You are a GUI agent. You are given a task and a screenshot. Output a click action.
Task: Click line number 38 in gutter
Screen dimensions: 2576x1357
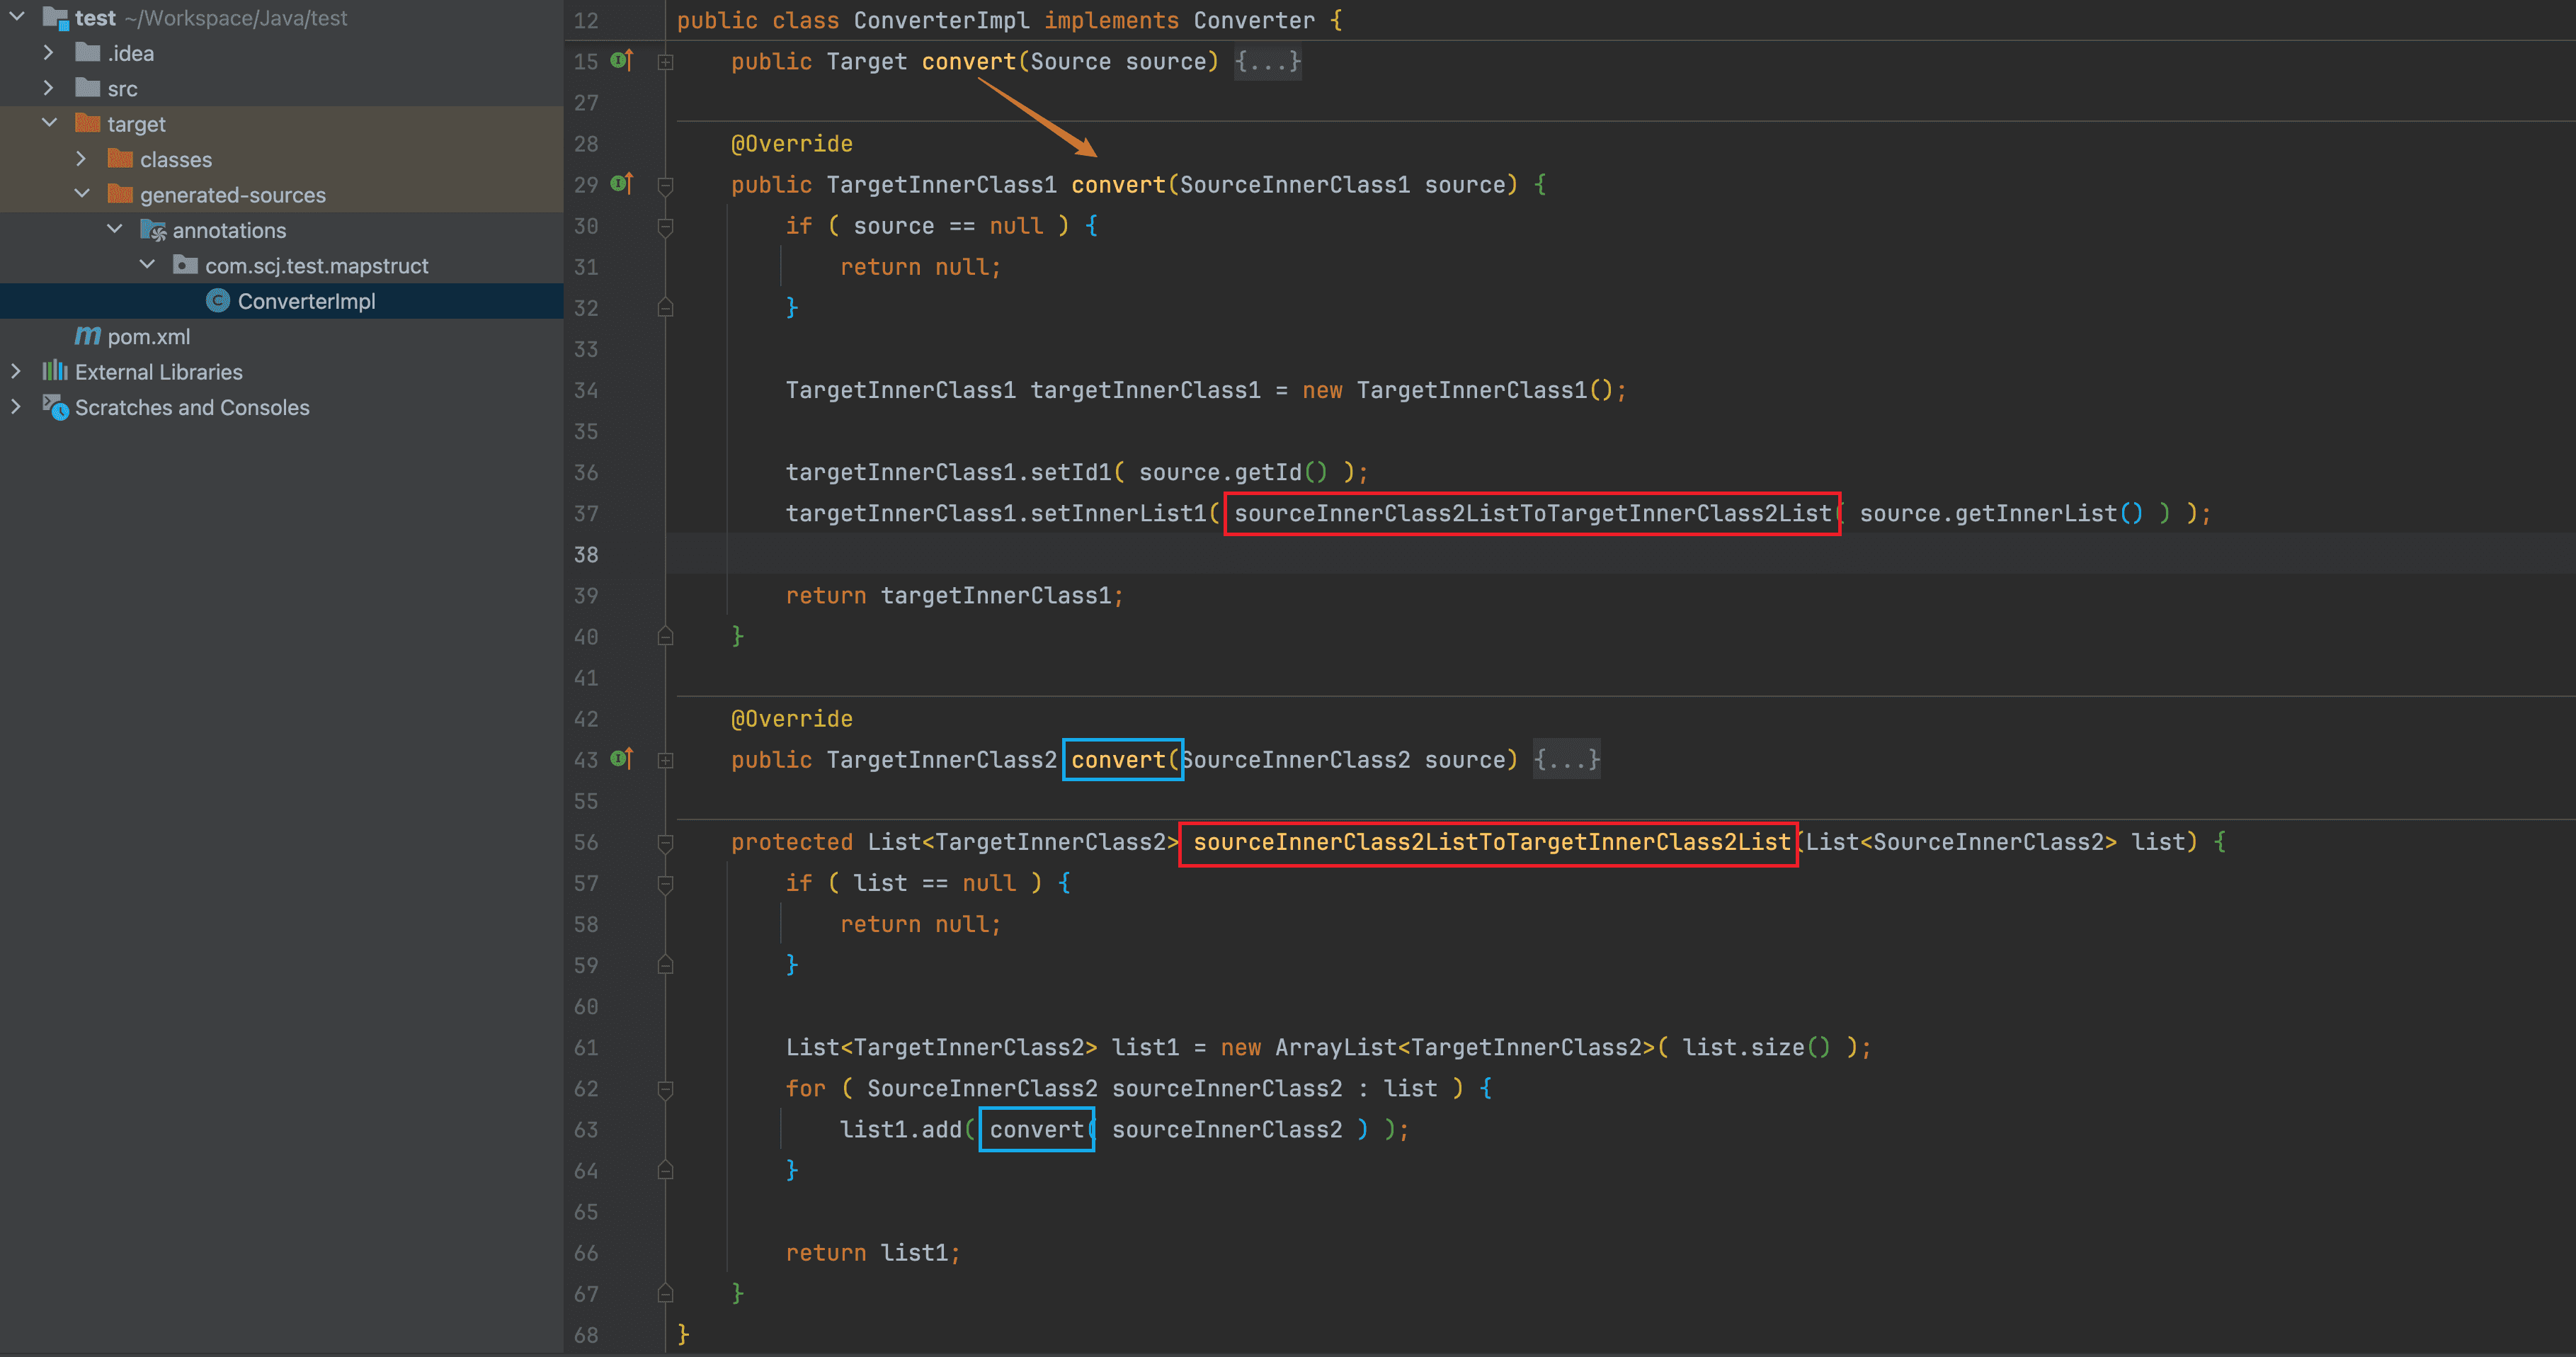pos(586,554)
